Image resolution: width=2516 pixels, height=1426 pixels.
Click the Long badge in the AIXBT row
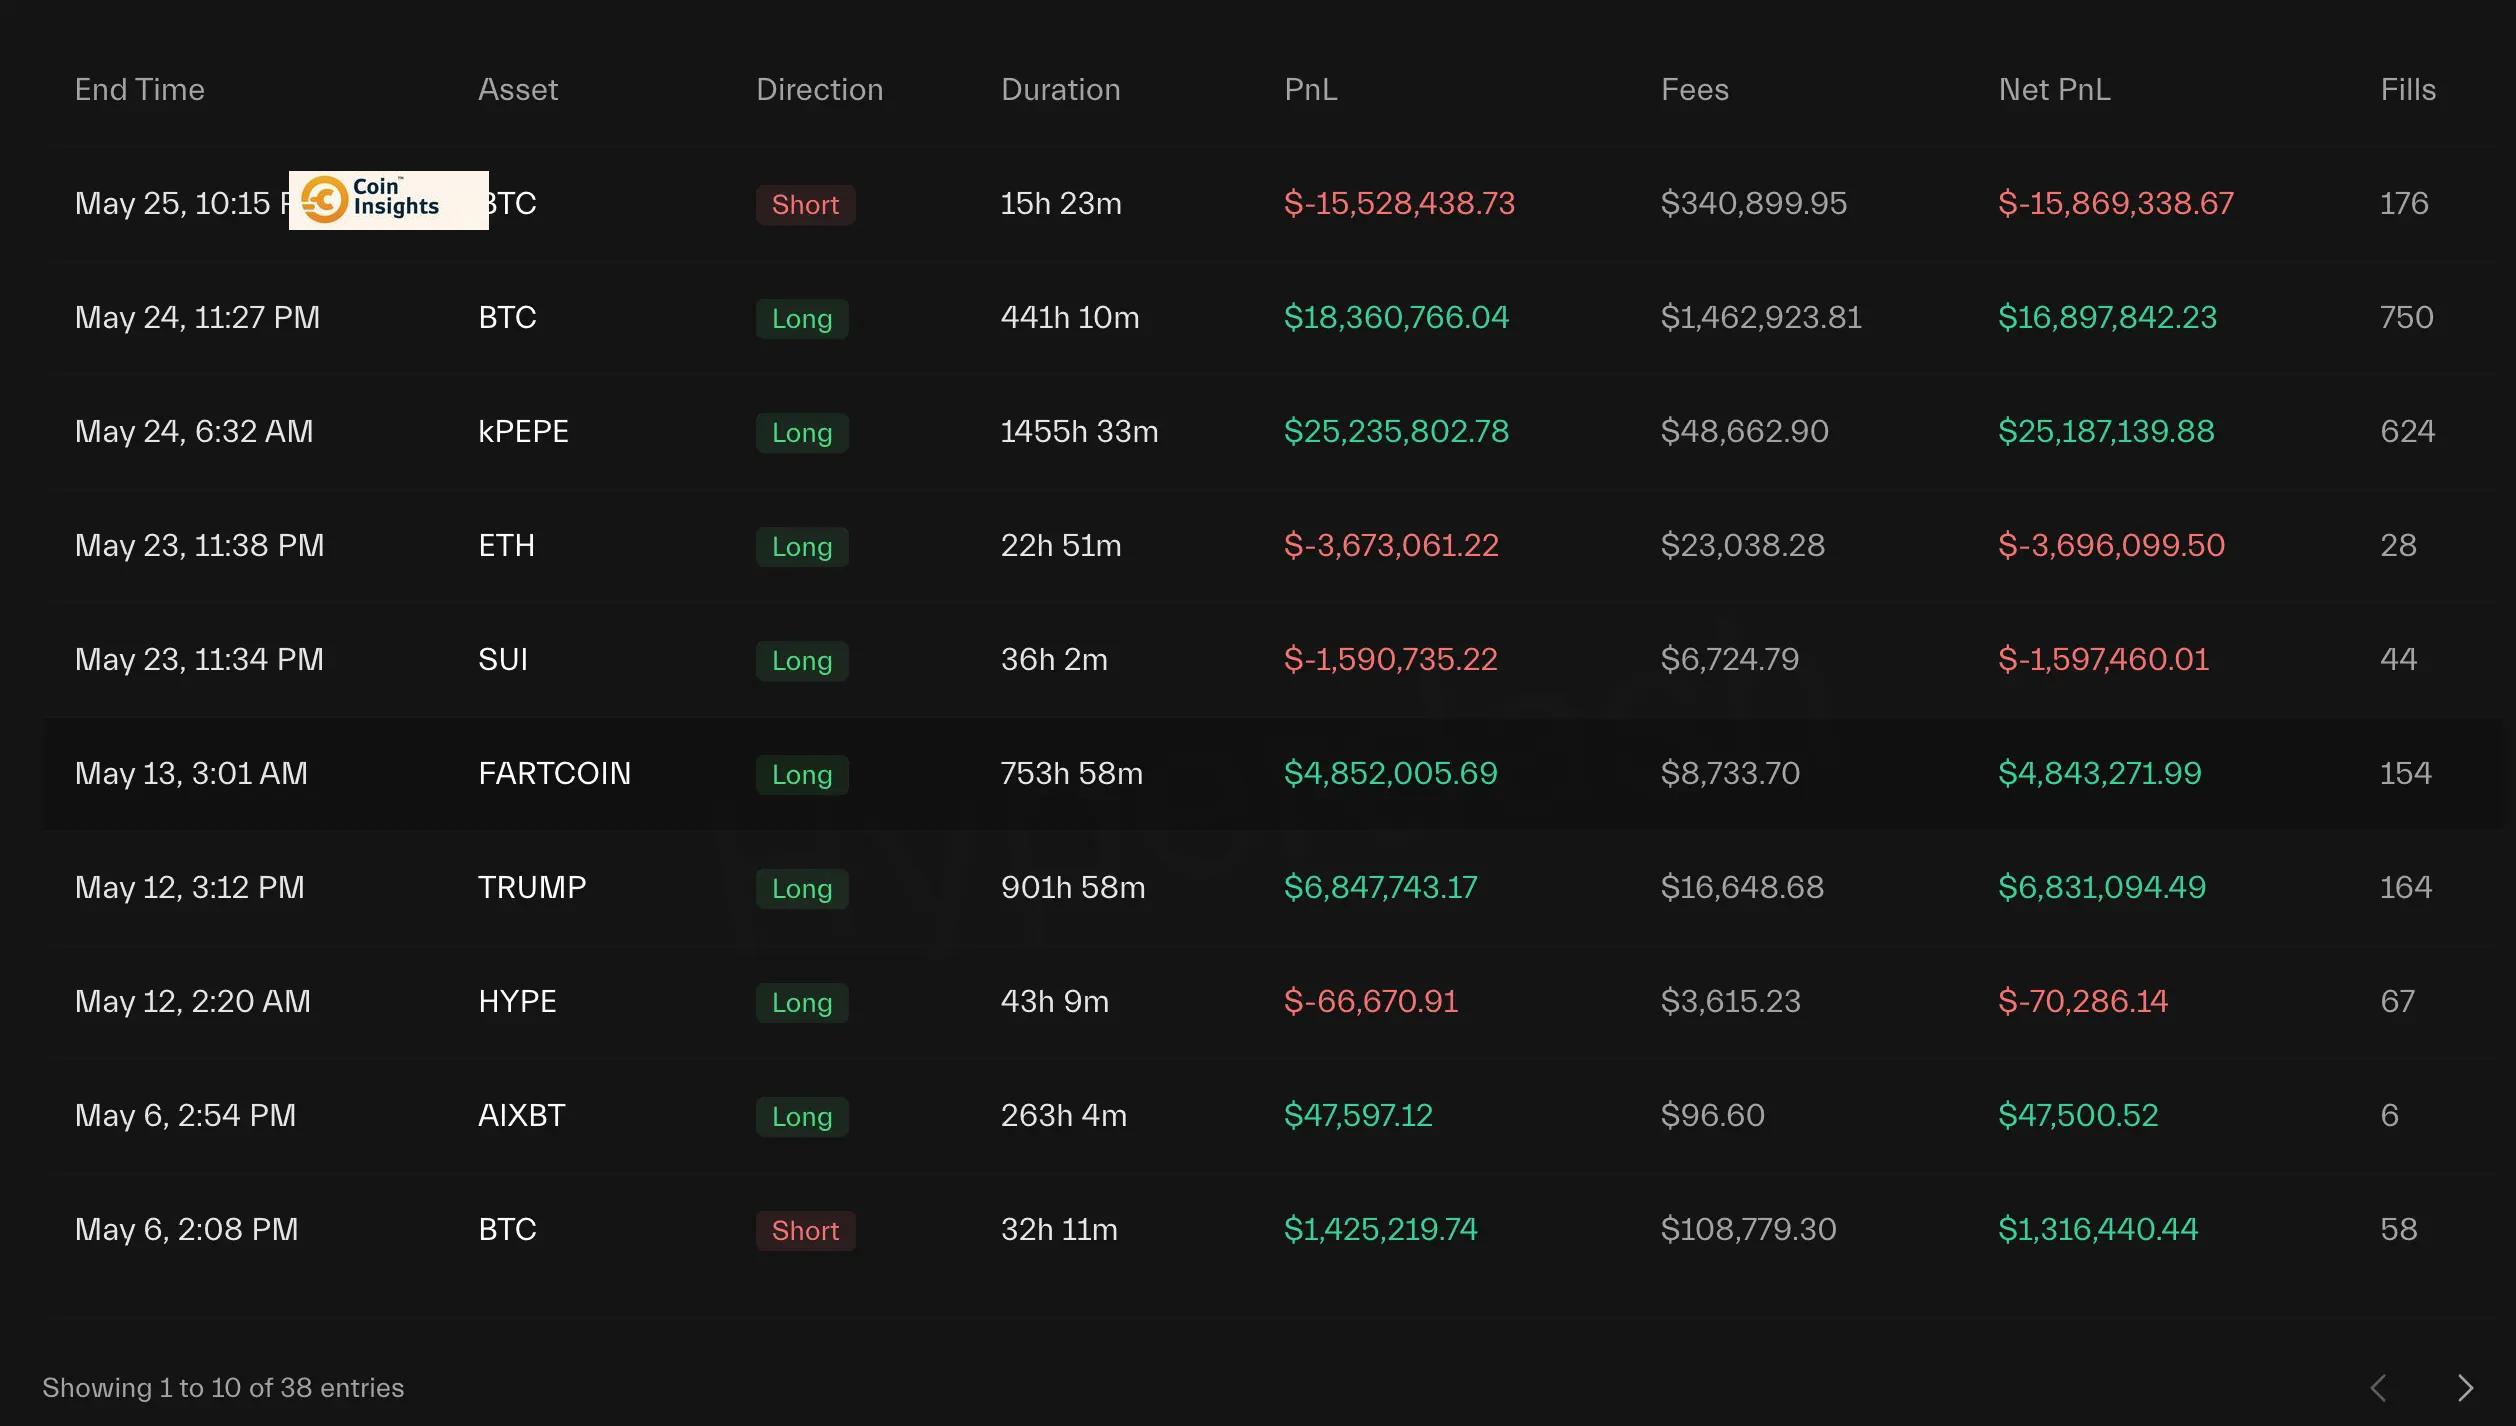coord(802,1116)
